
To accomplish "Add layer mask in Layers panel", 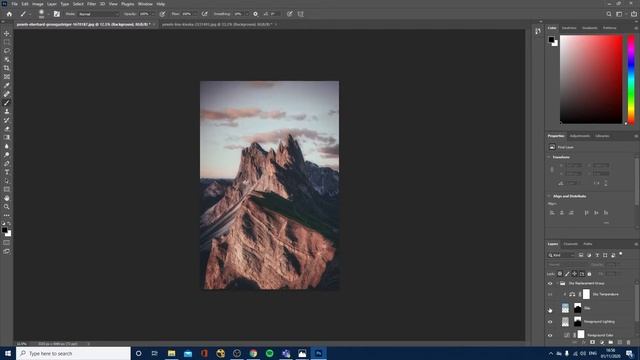I will coord(592,342).
